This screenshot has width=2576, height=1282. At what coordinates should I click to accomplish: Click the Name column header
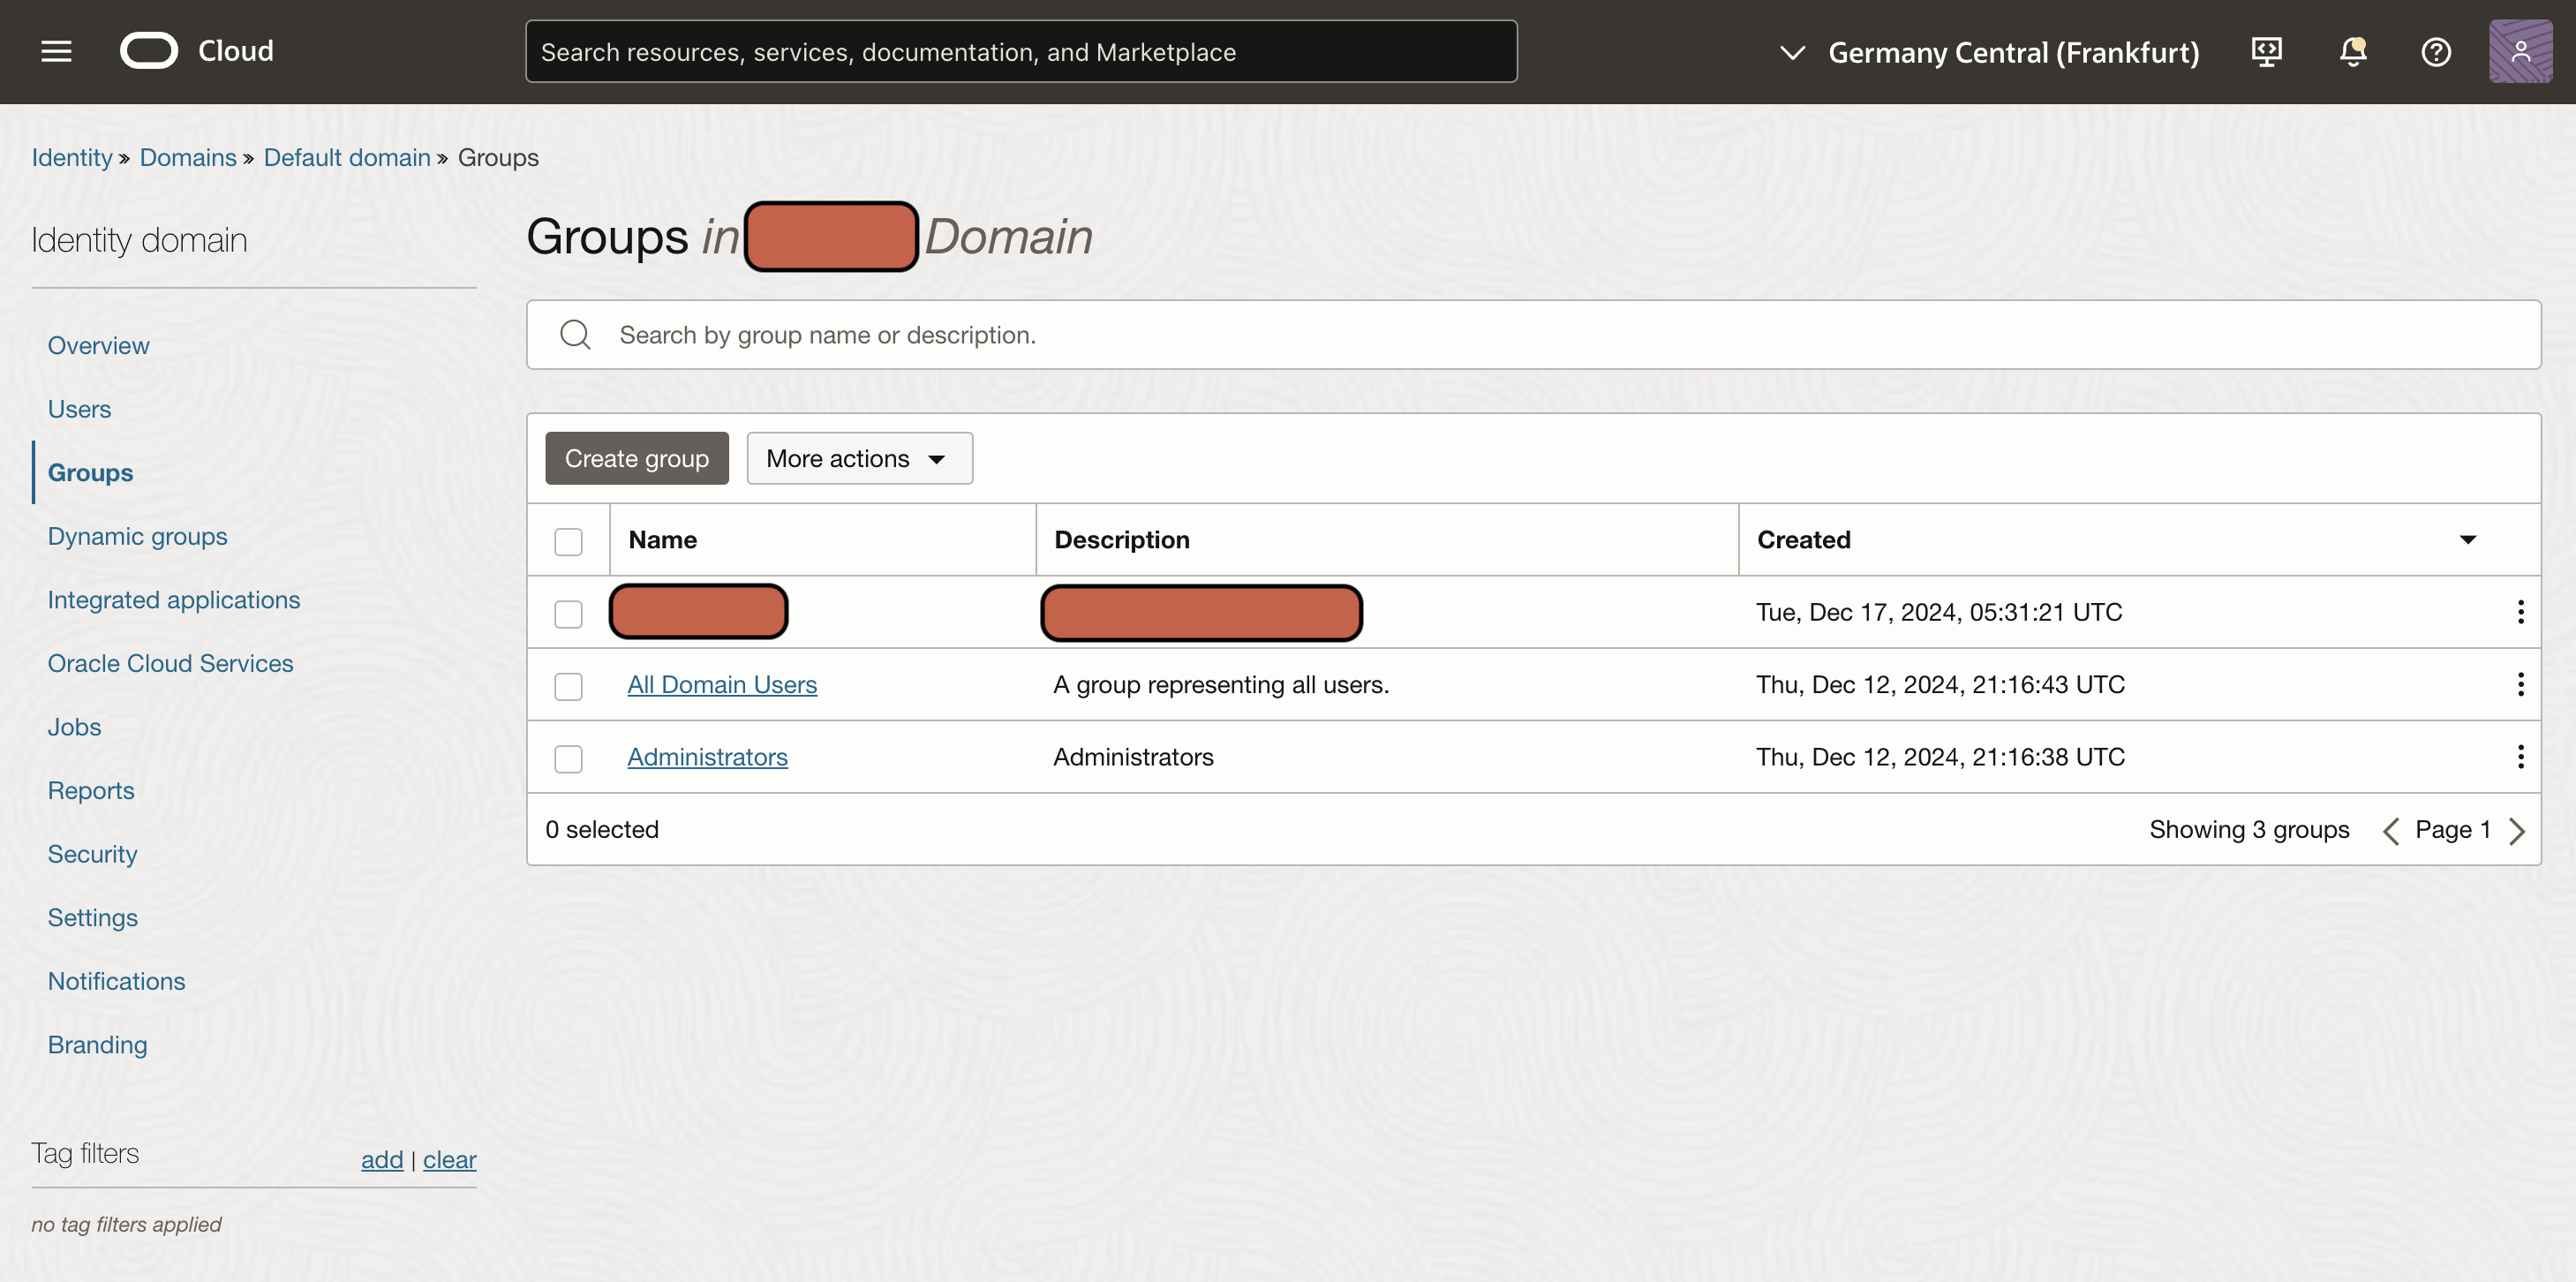(662, 540)
